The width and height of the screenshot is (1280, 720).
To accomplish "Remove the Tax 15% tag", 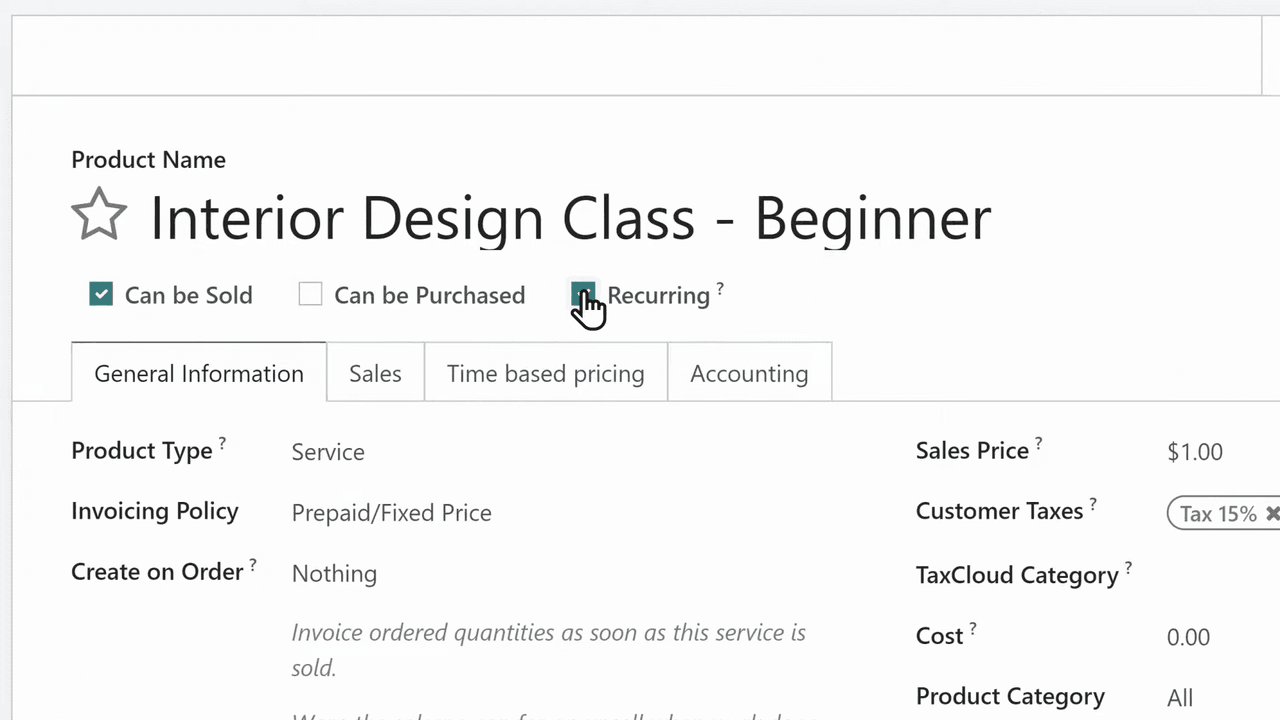I will point(1272,513).
